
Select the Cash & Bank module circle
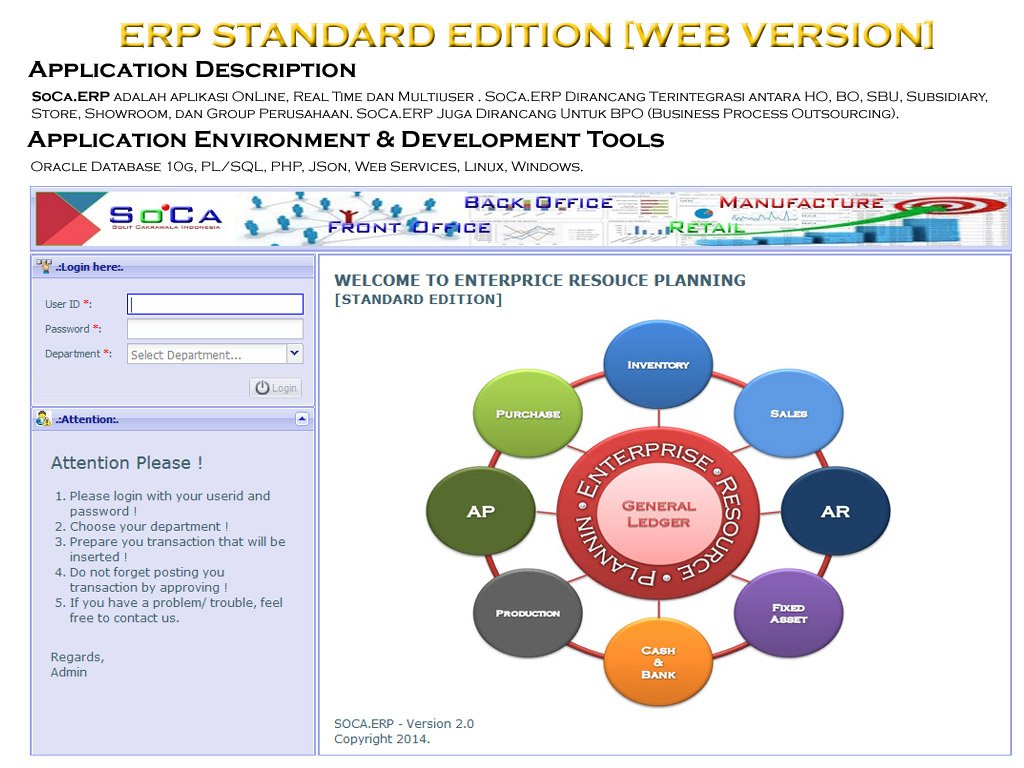(658, 662)
